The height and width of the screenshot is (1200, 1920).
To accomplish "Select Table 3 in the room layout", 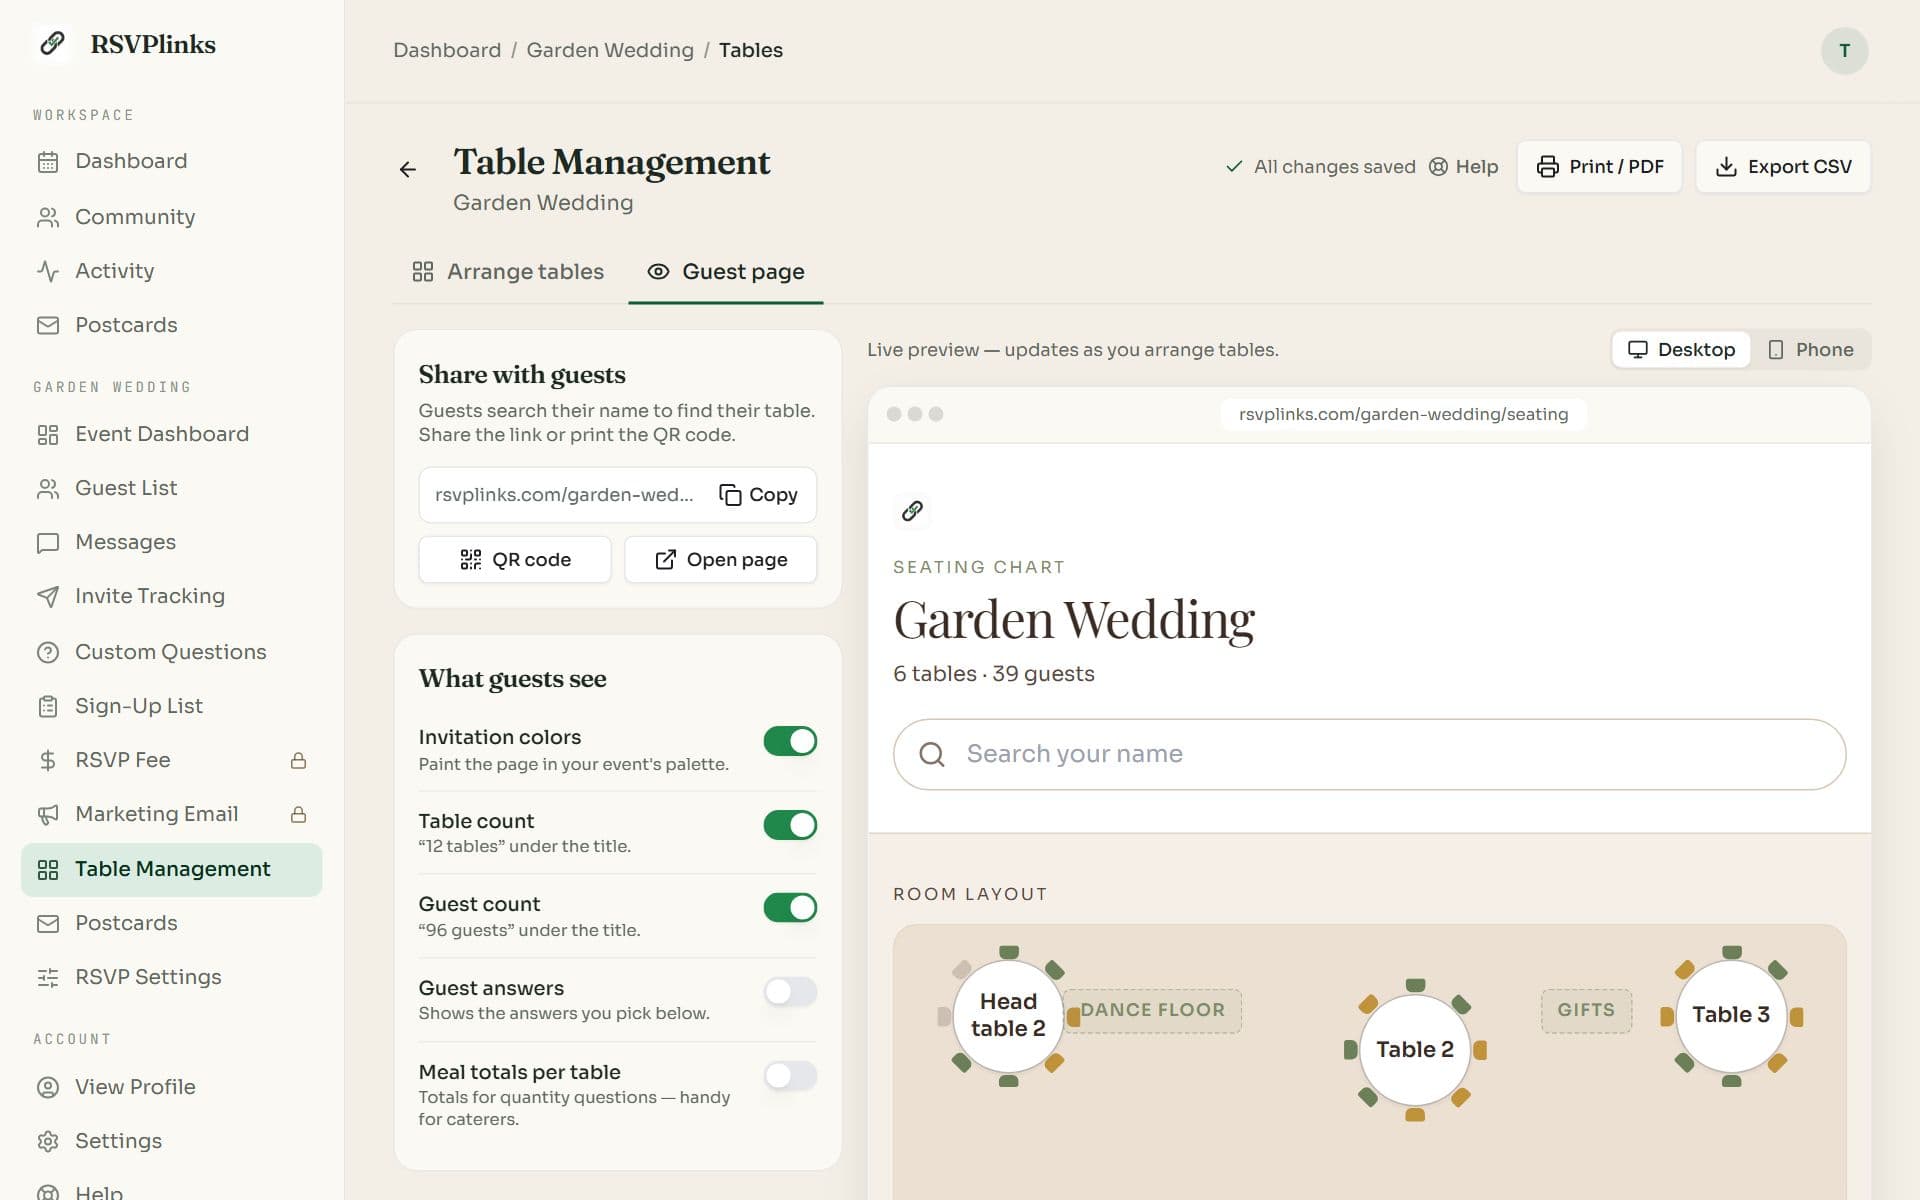I will point(1731,1015).
